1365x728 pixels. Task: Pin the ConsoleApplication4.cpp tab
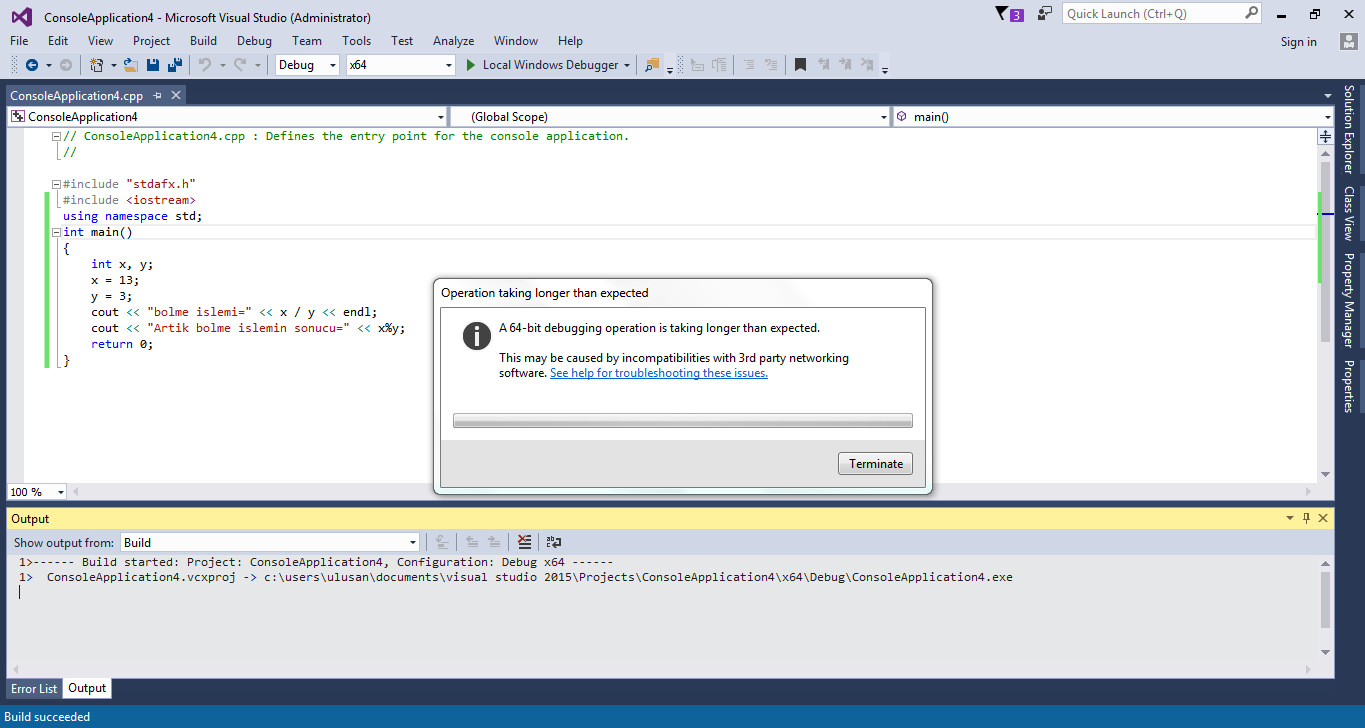tap(158, 95)
